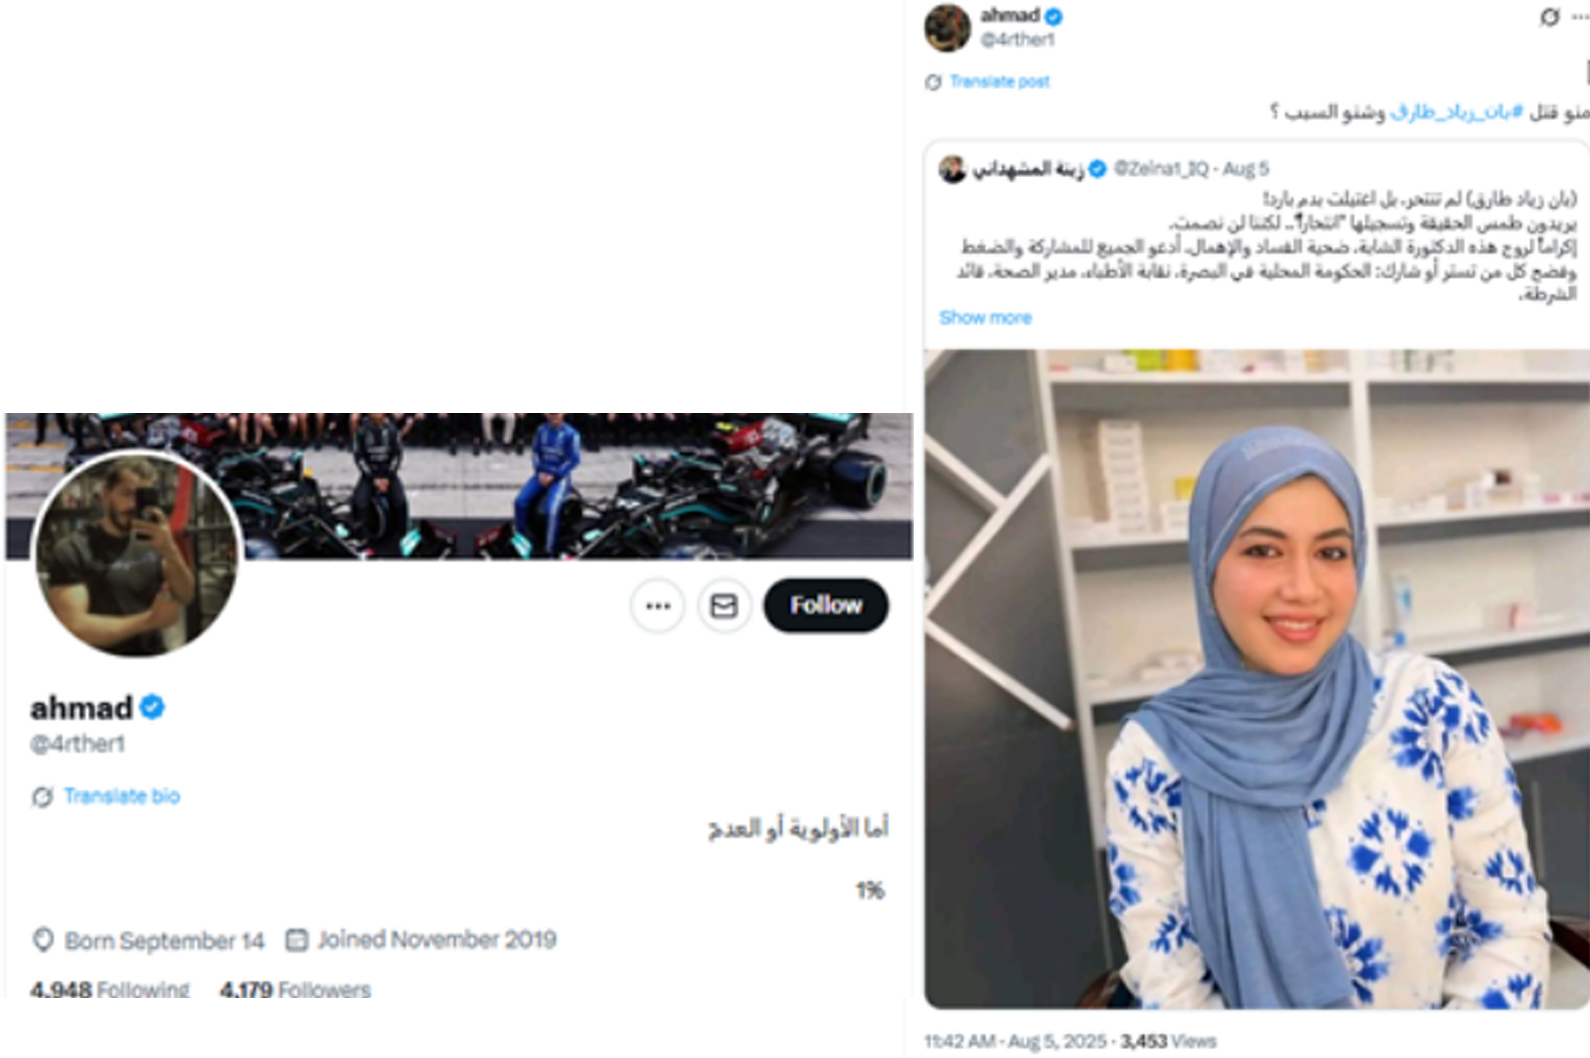View the 4,179 Followers list

coord(295,989)
